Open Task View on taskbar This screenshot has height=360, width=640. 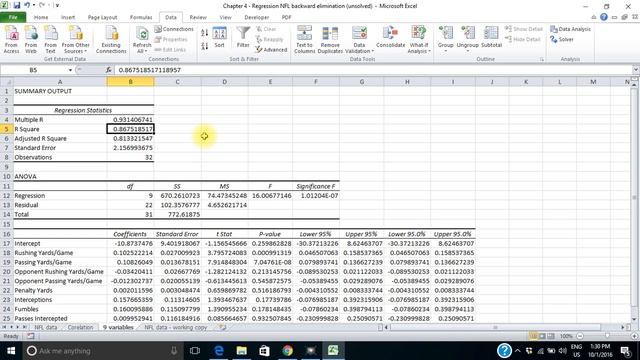195,351
